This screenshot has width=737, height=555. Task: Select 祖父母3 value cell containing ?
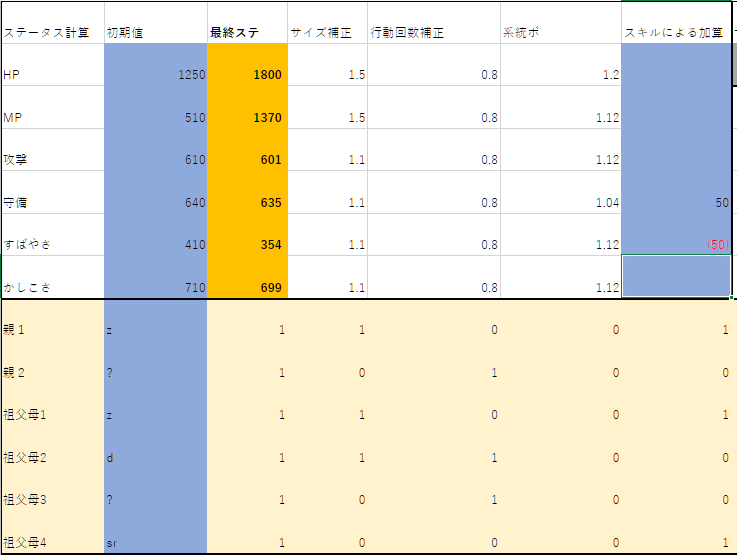(156, 490)
